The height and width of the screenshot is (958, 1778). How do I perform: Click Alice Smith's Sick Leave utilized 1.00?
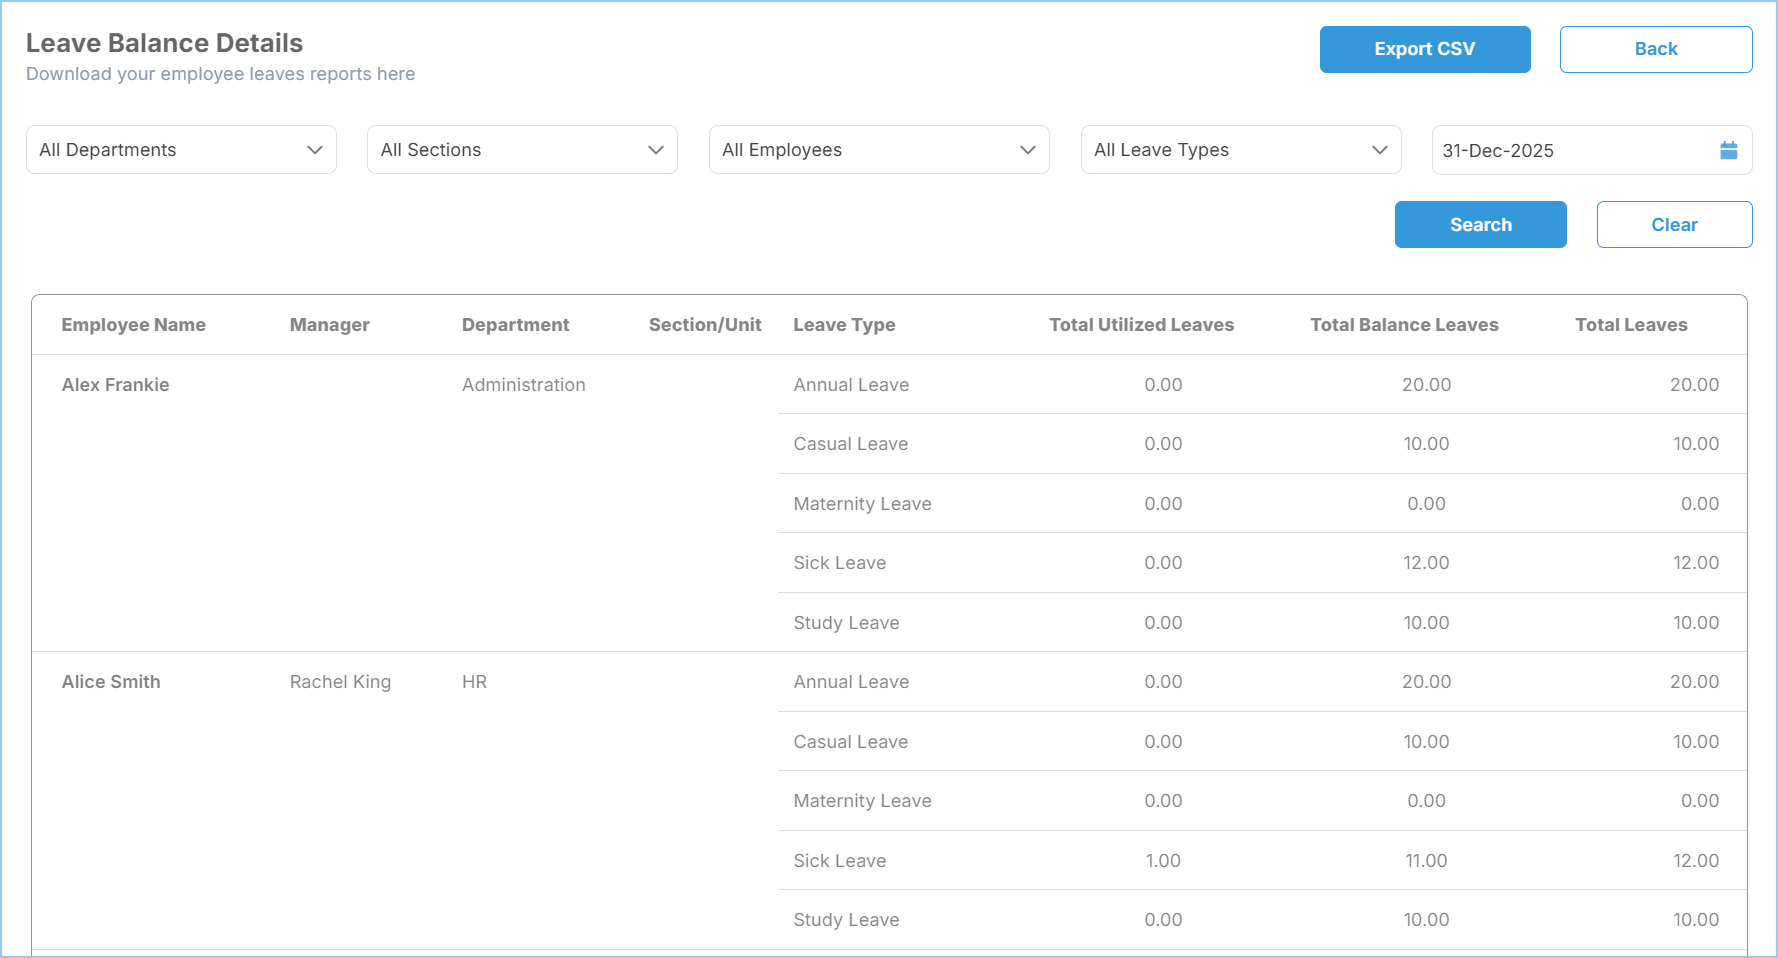1163,861
